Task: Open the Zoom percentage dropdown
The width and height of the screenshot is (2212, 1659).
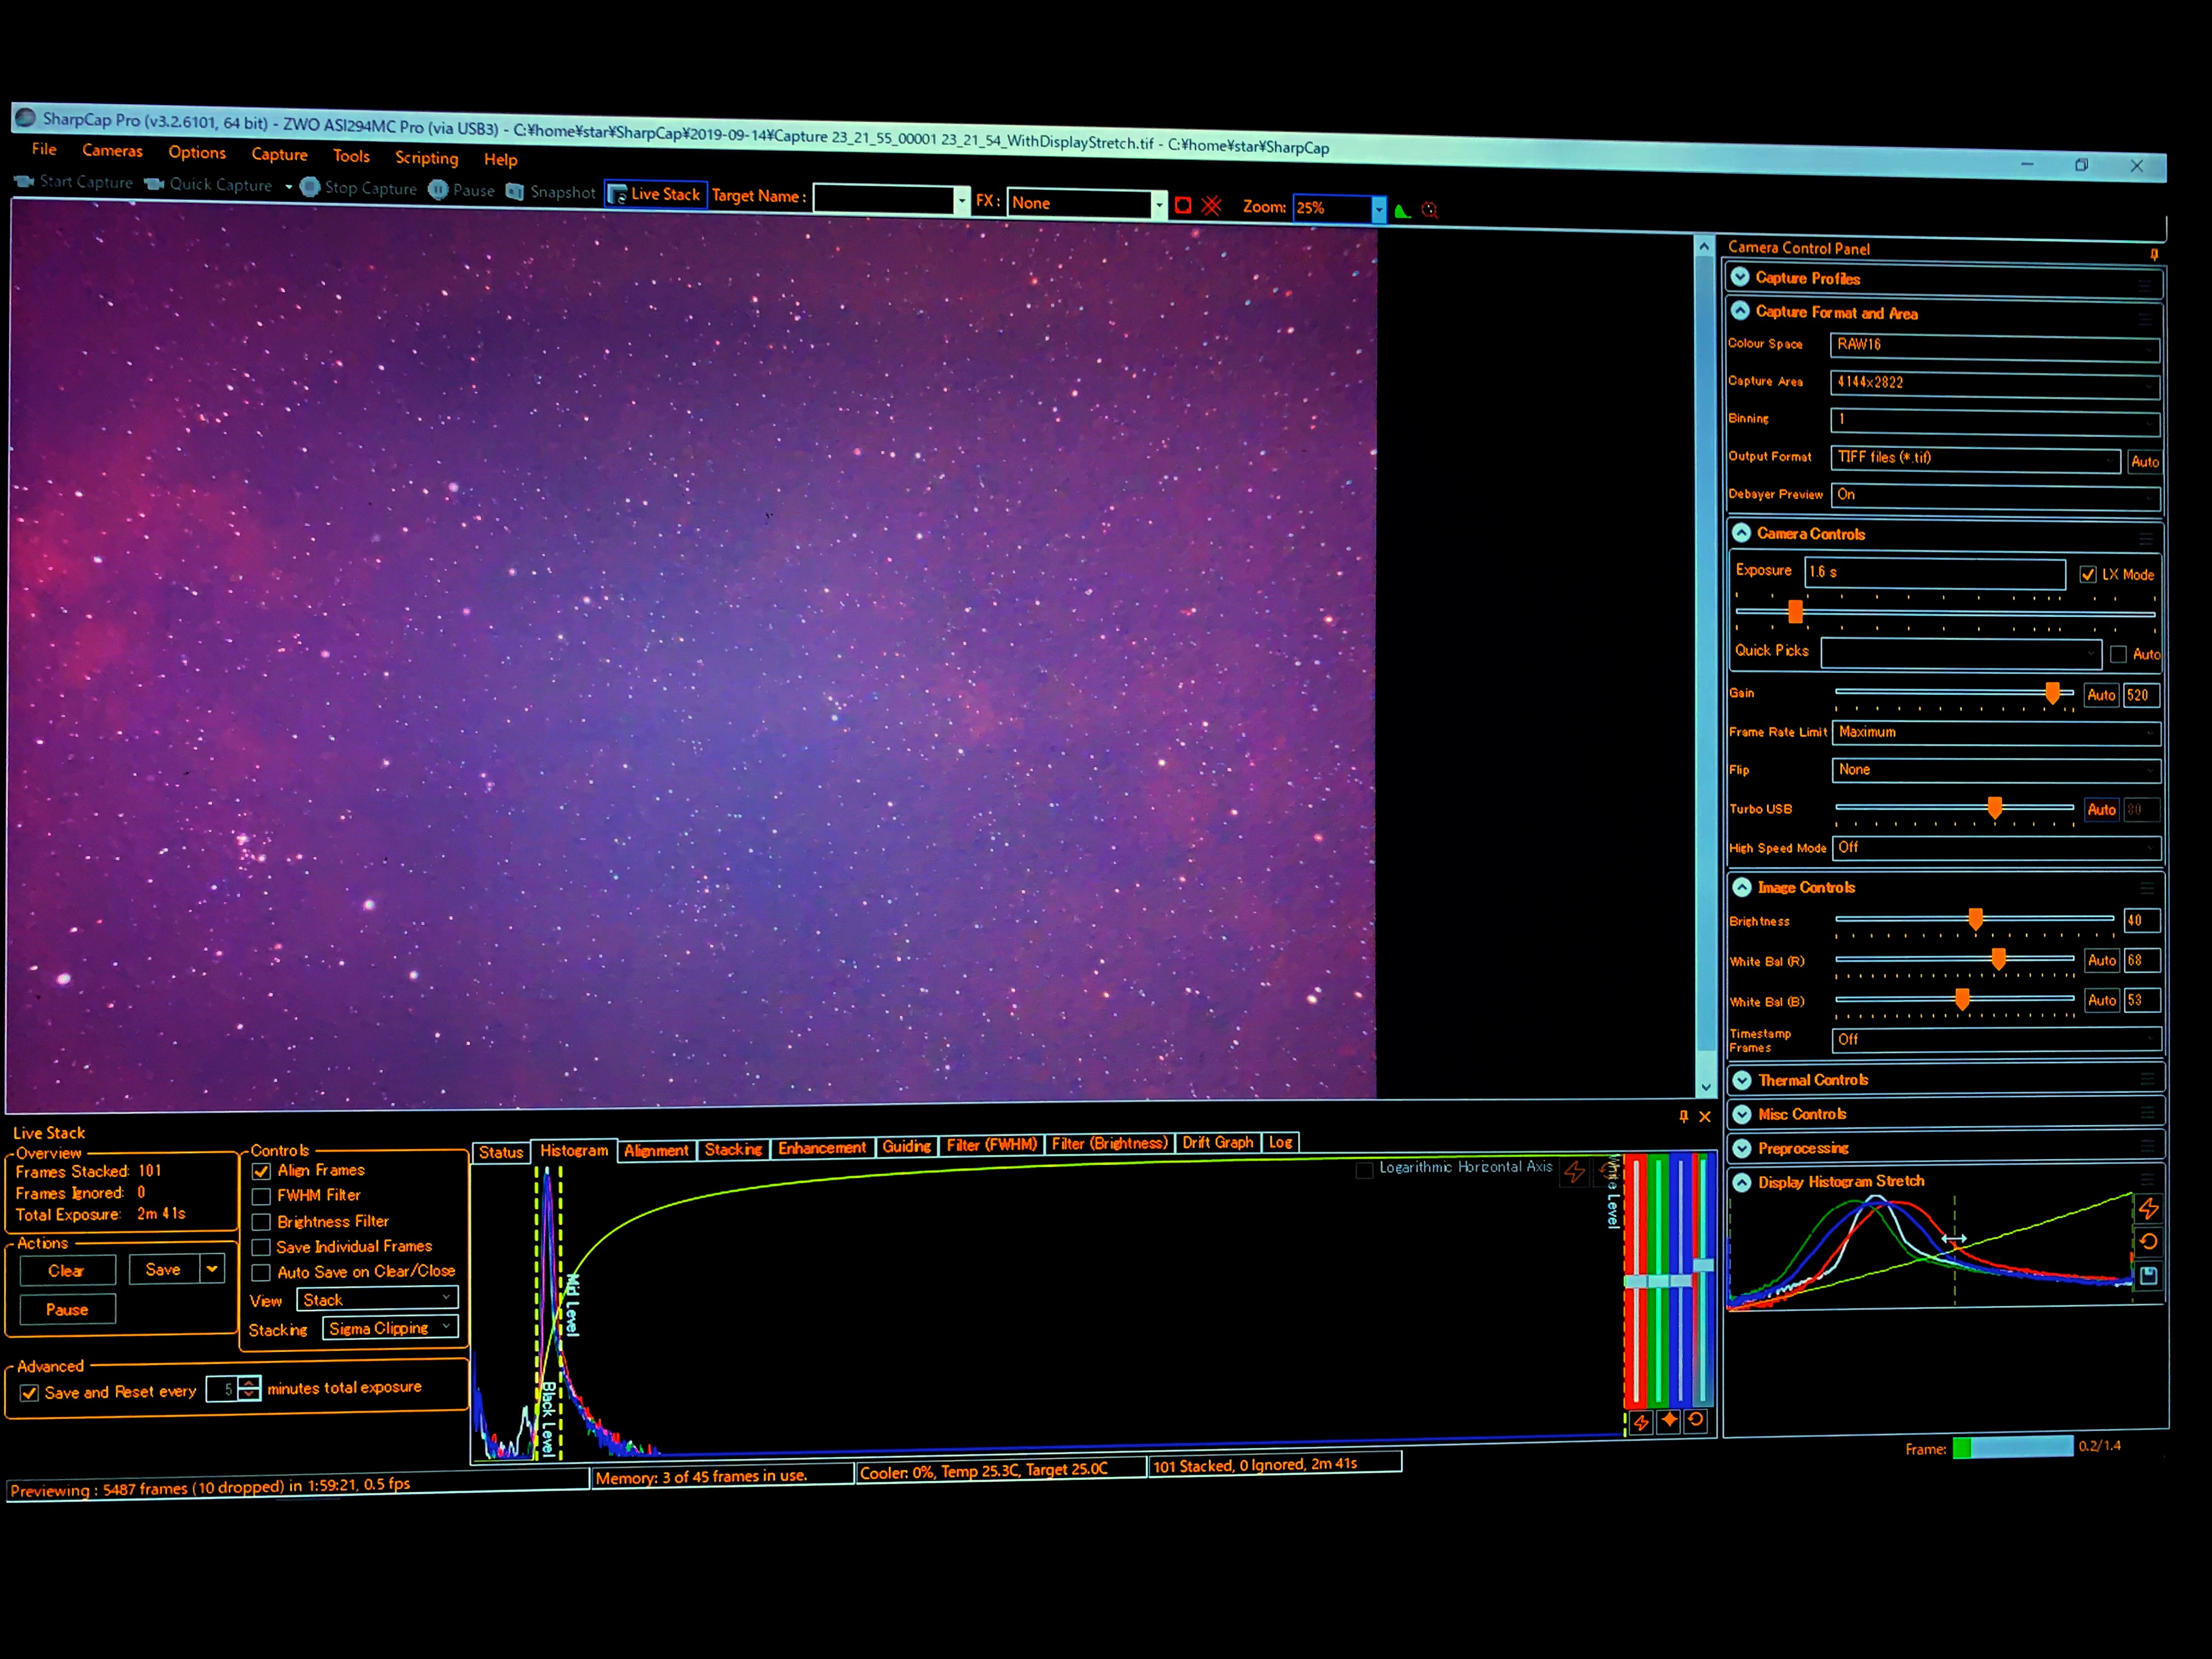Action: coord(1378,209)
